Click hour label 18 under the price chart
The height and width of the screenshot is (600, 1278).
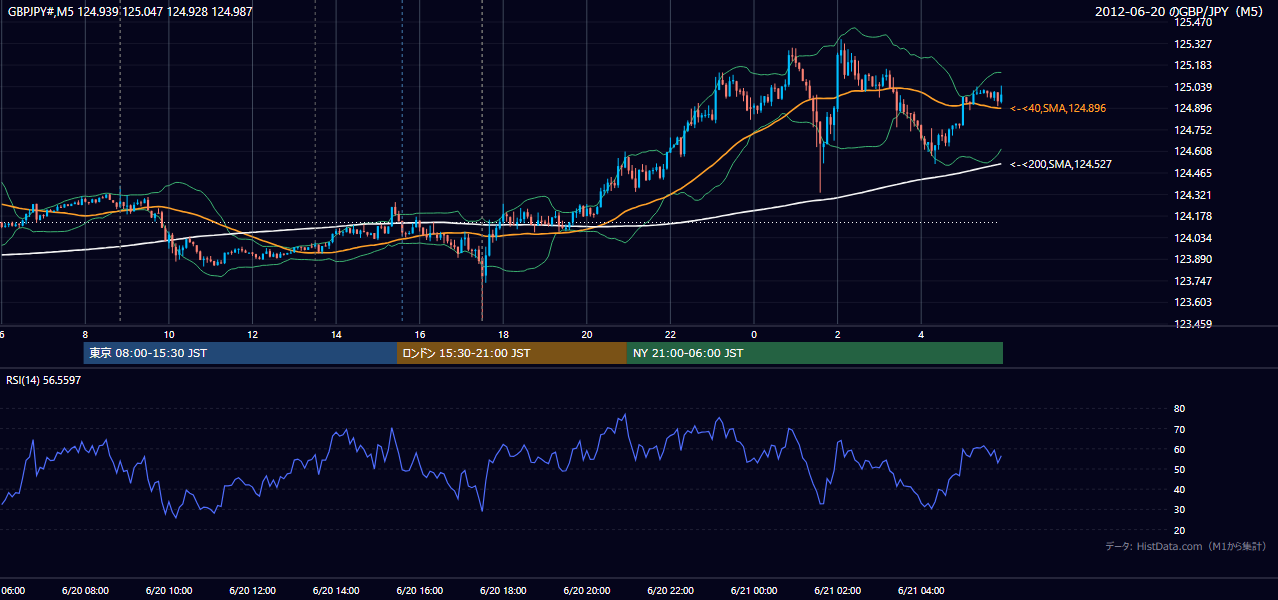[503, 334]
